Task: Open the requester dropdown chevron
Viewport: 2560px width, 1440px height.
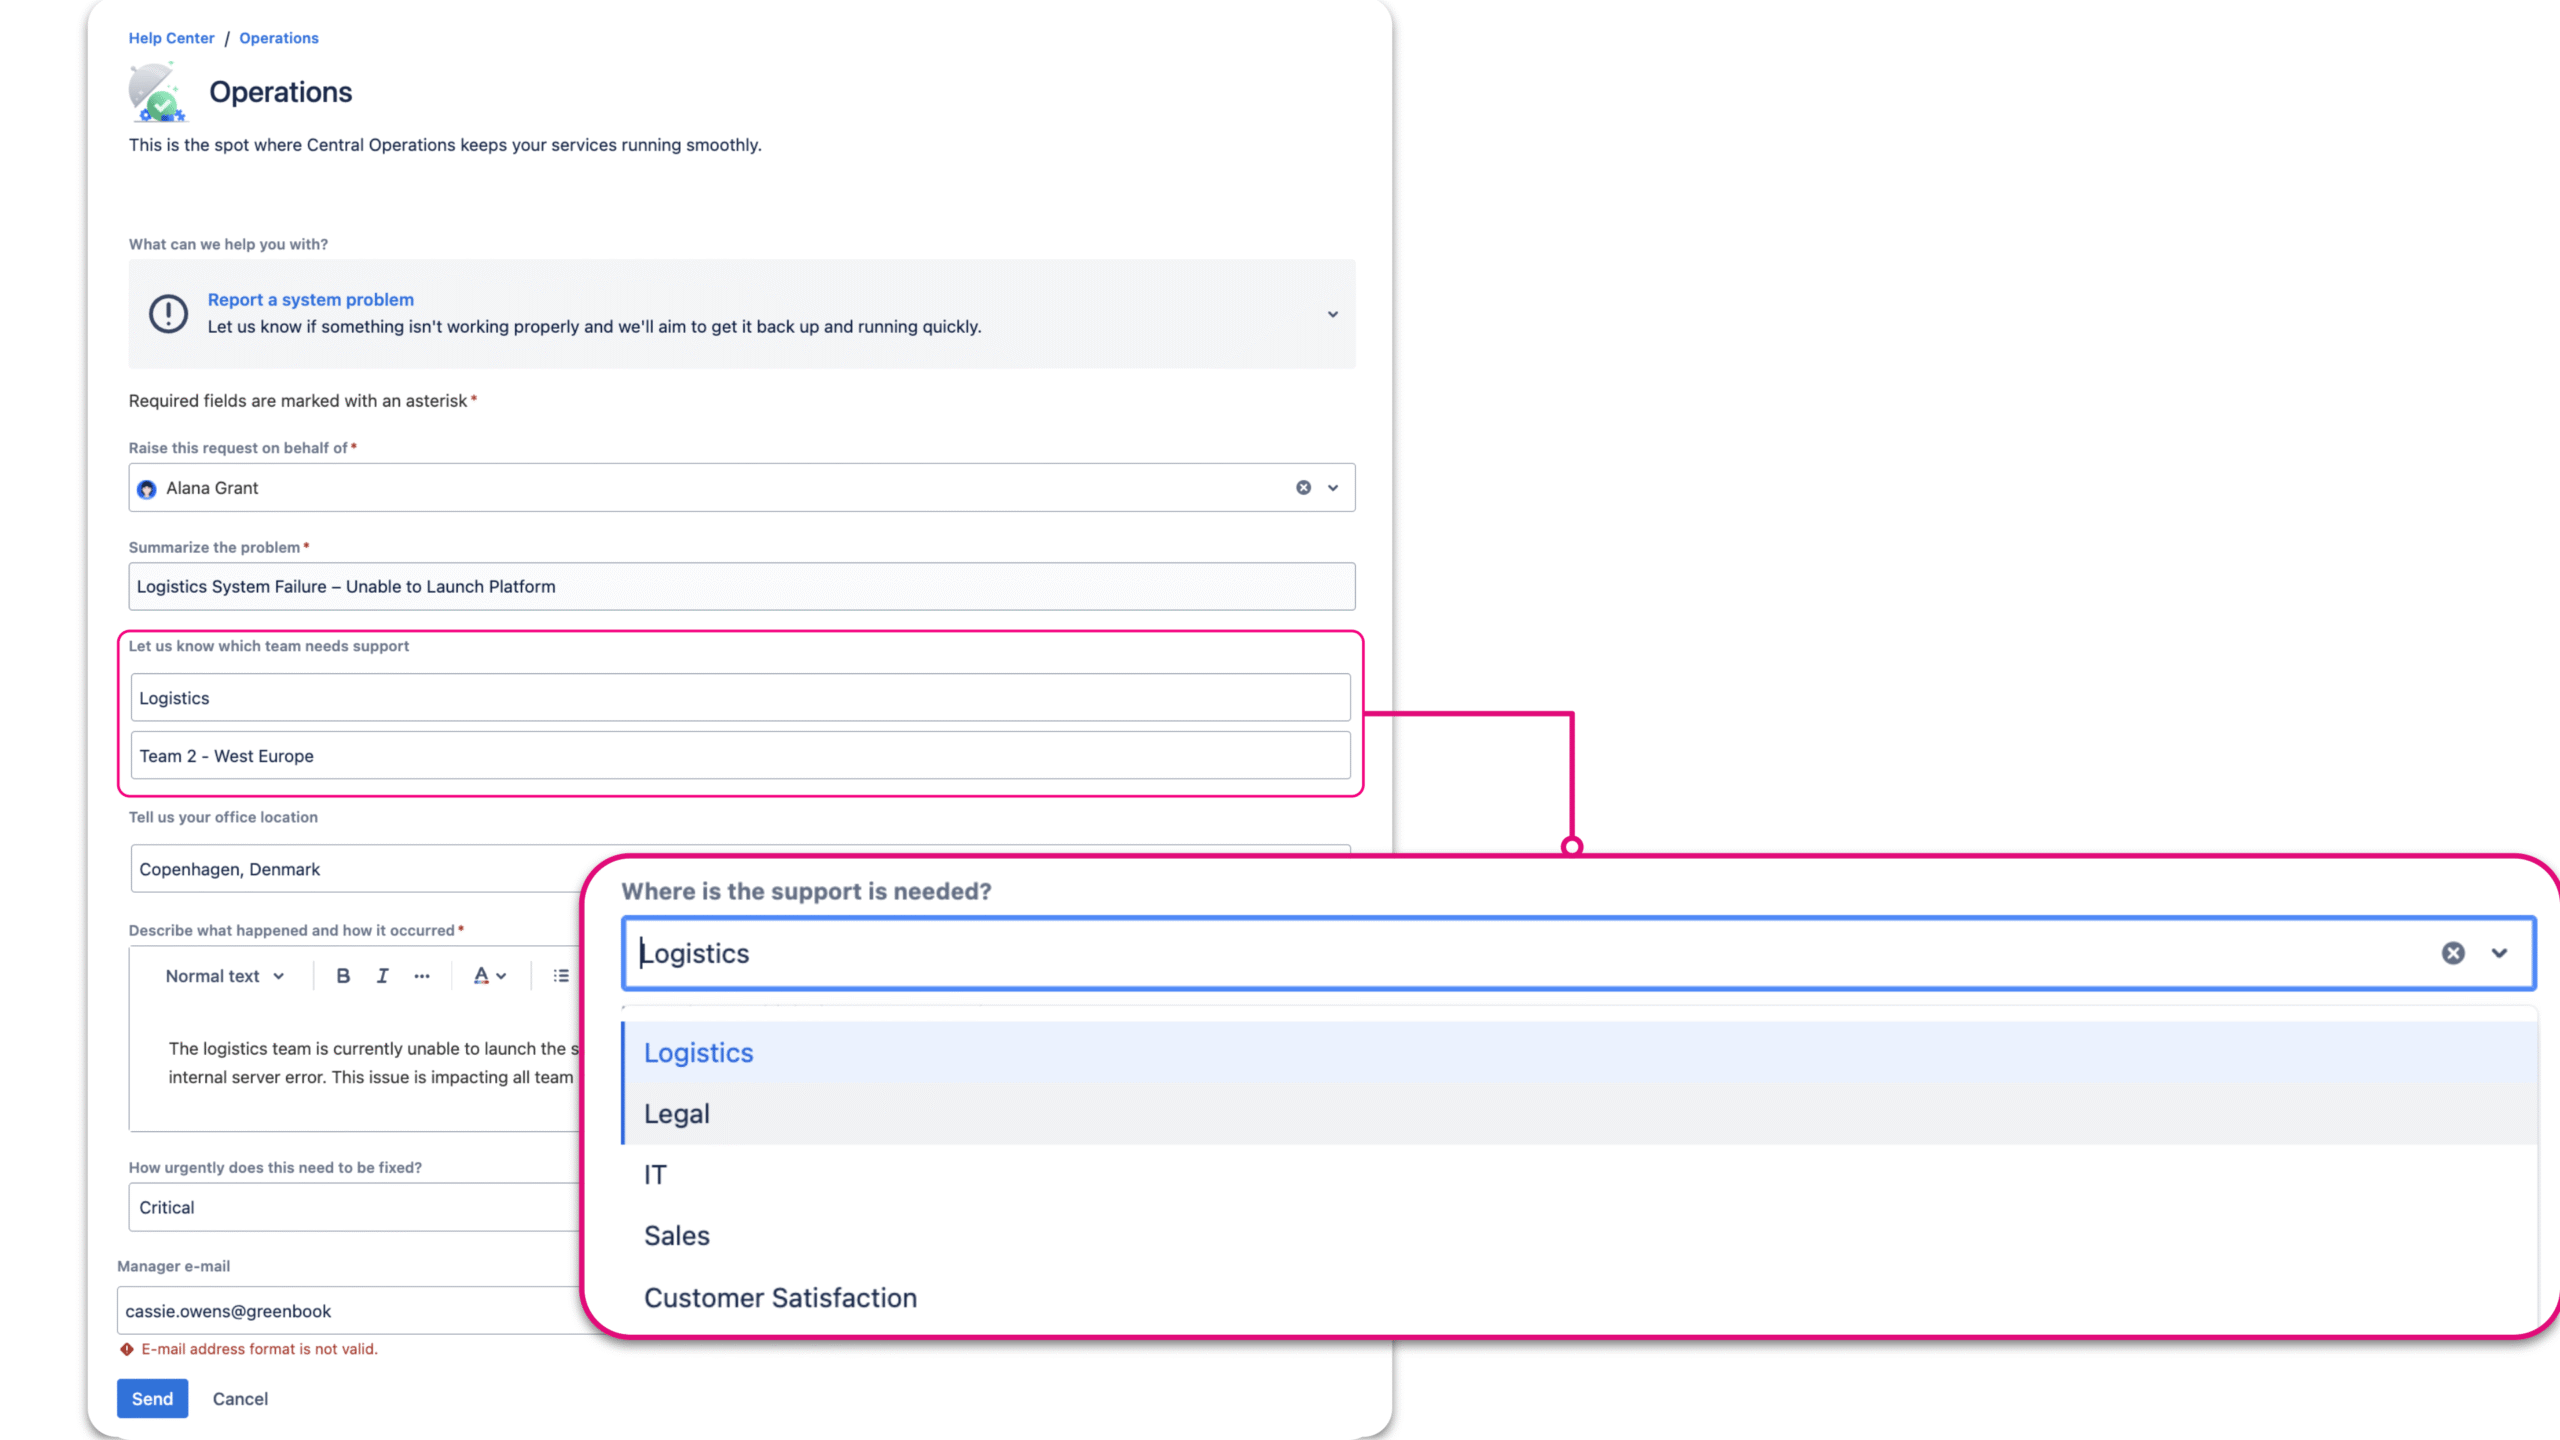Action: (x=1332, y=488)
